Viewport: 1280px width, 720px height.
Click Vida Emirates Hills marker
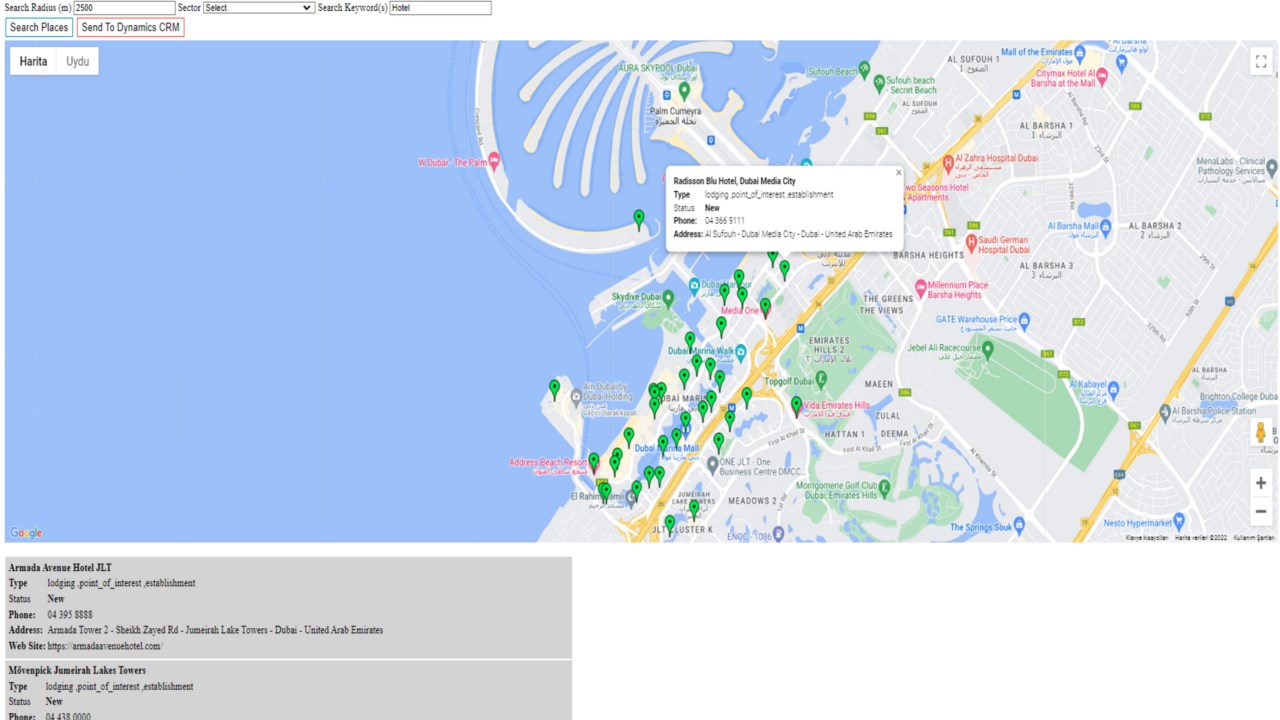[x=797, y=406]
